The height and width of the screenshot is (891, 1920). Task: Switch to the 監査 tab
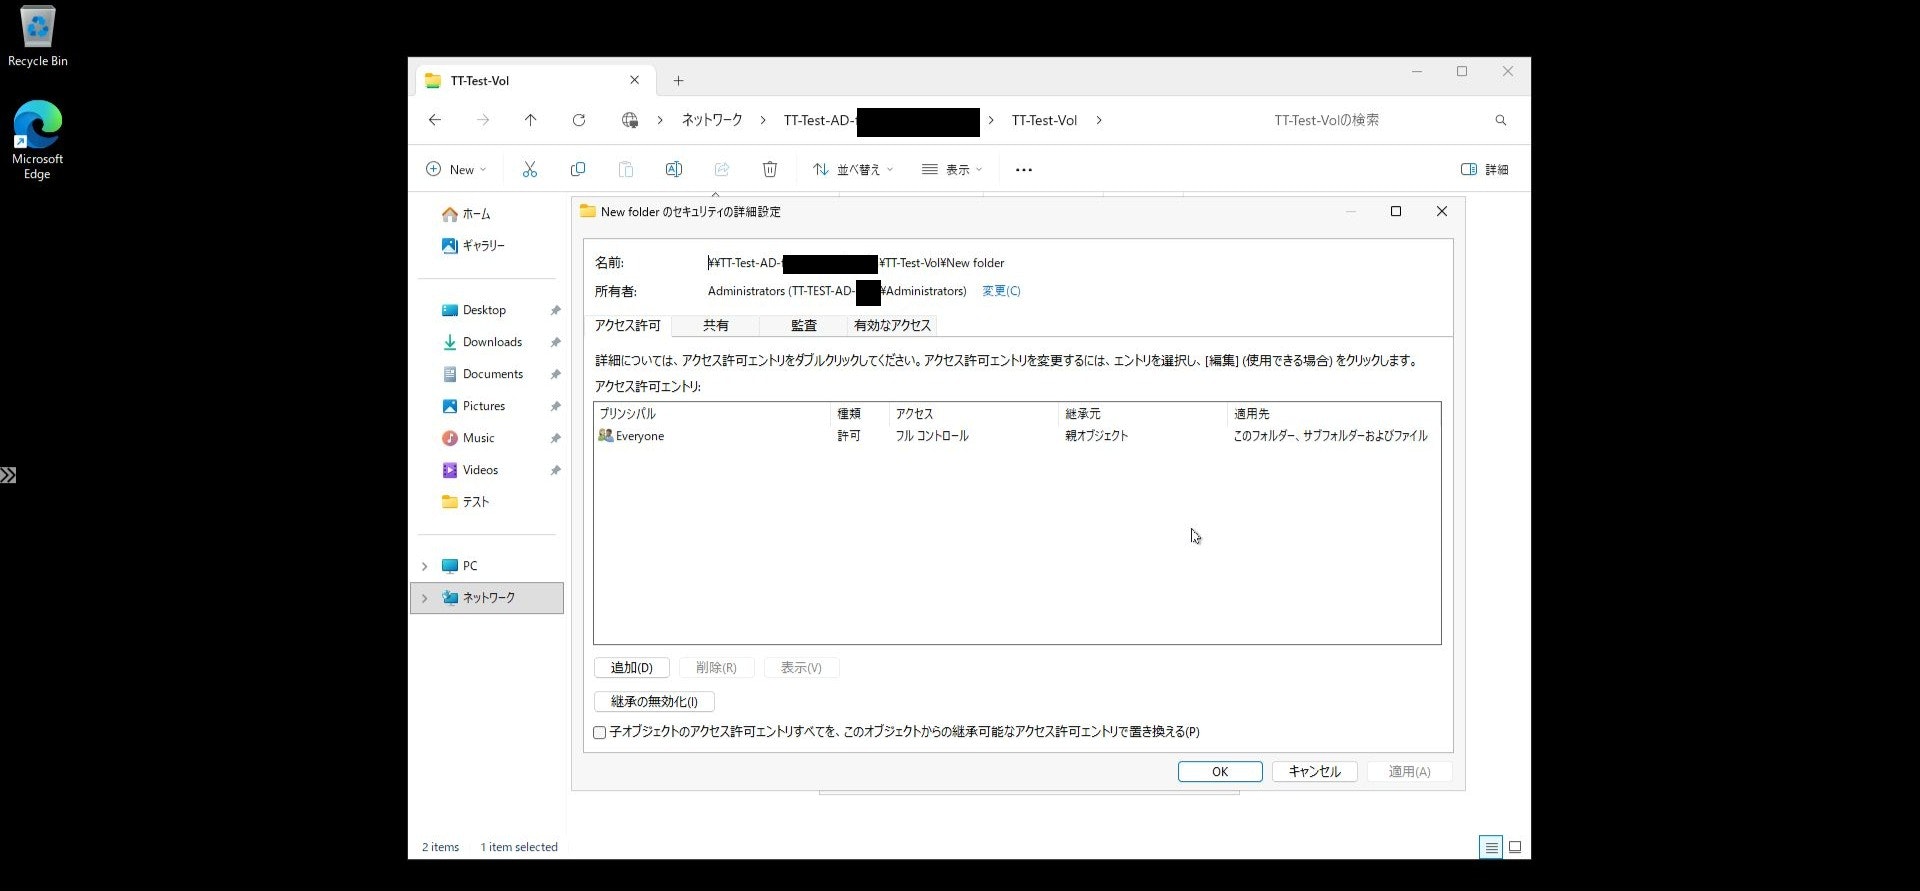(x=803, y=325)
